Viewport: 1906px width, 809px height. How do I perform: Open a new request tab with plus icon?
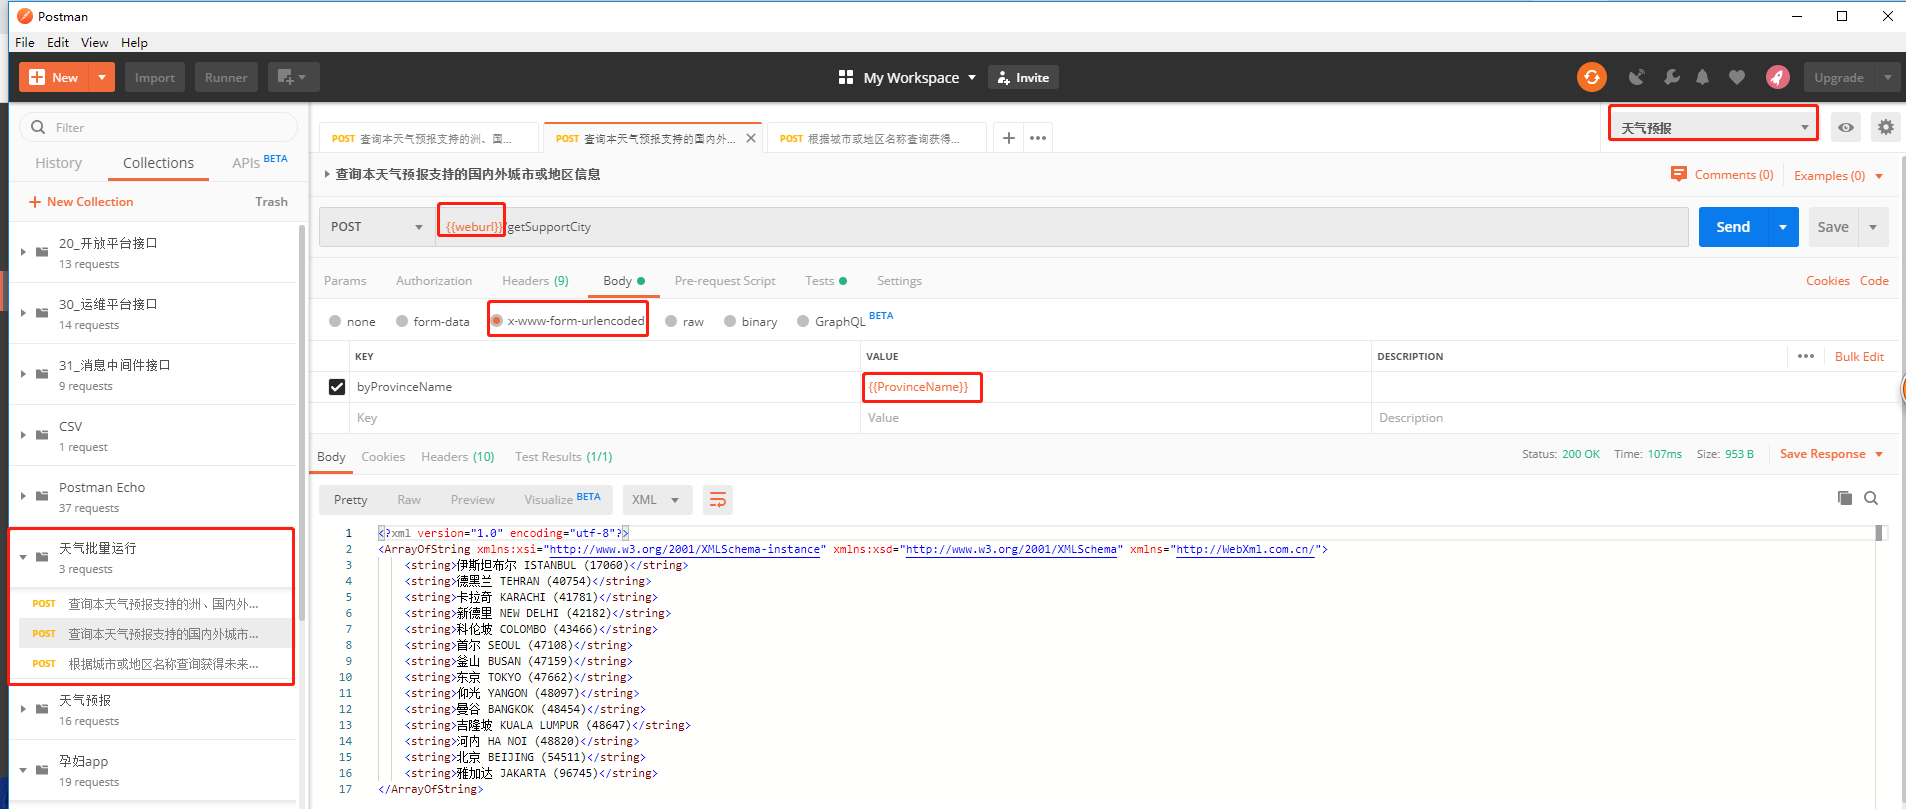pos(1009,138)
